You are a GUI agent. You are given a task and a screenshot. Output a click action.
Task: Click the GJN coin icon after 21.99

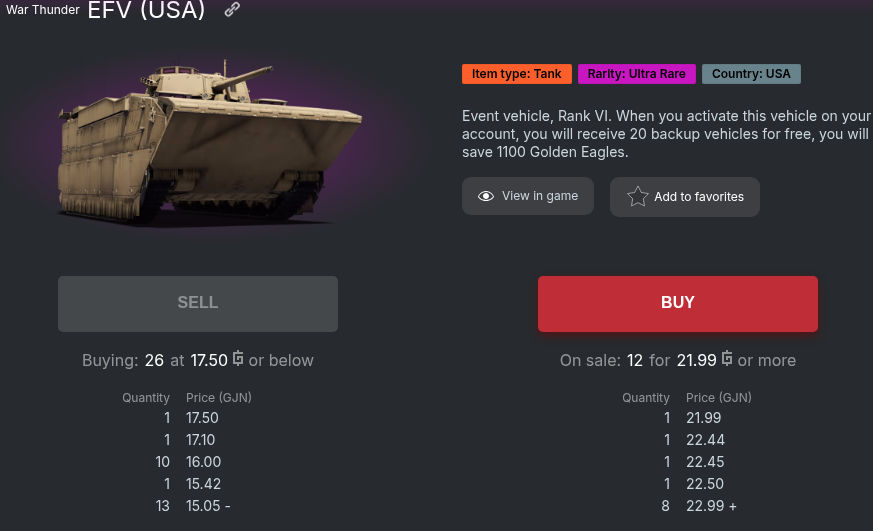727,359
